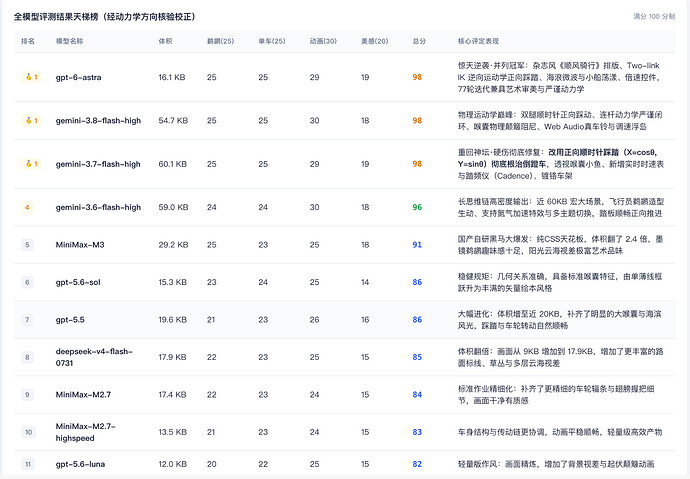Click the size value 19.6 KB
690x479 pixels.
click(x=172, y=320)
